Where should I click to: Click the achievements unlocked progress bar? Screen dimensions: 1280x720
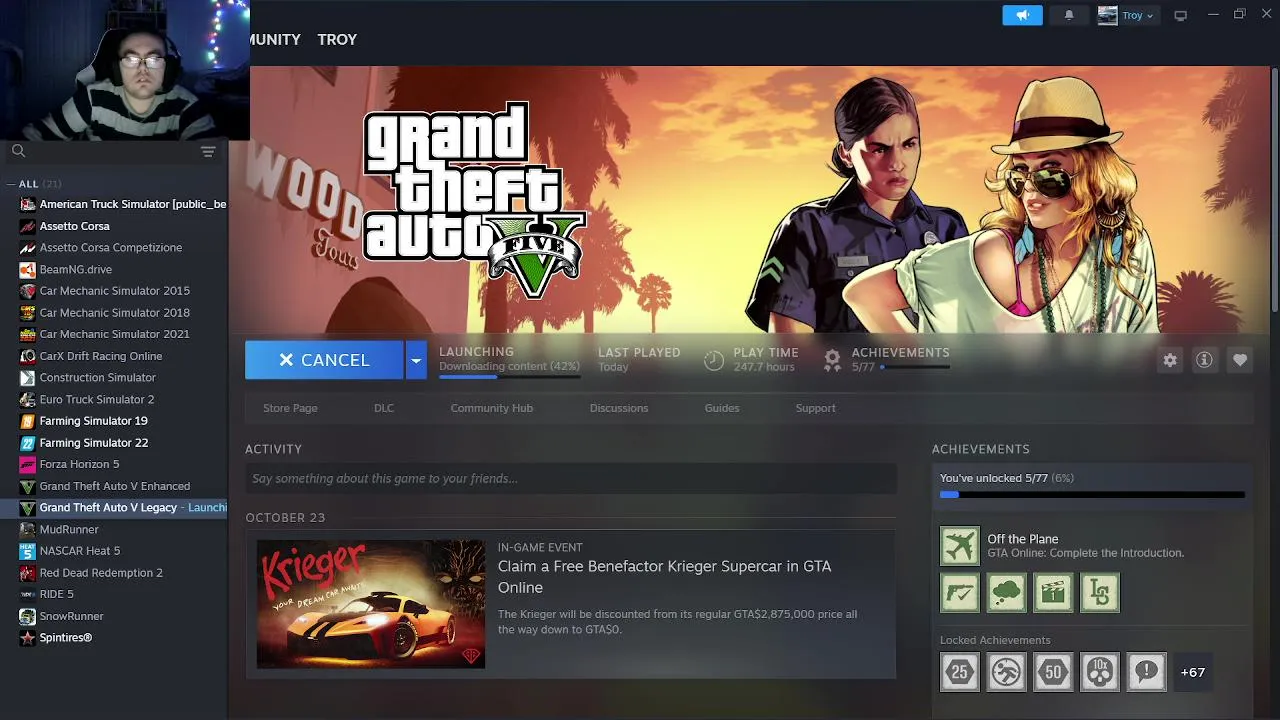1092,494
